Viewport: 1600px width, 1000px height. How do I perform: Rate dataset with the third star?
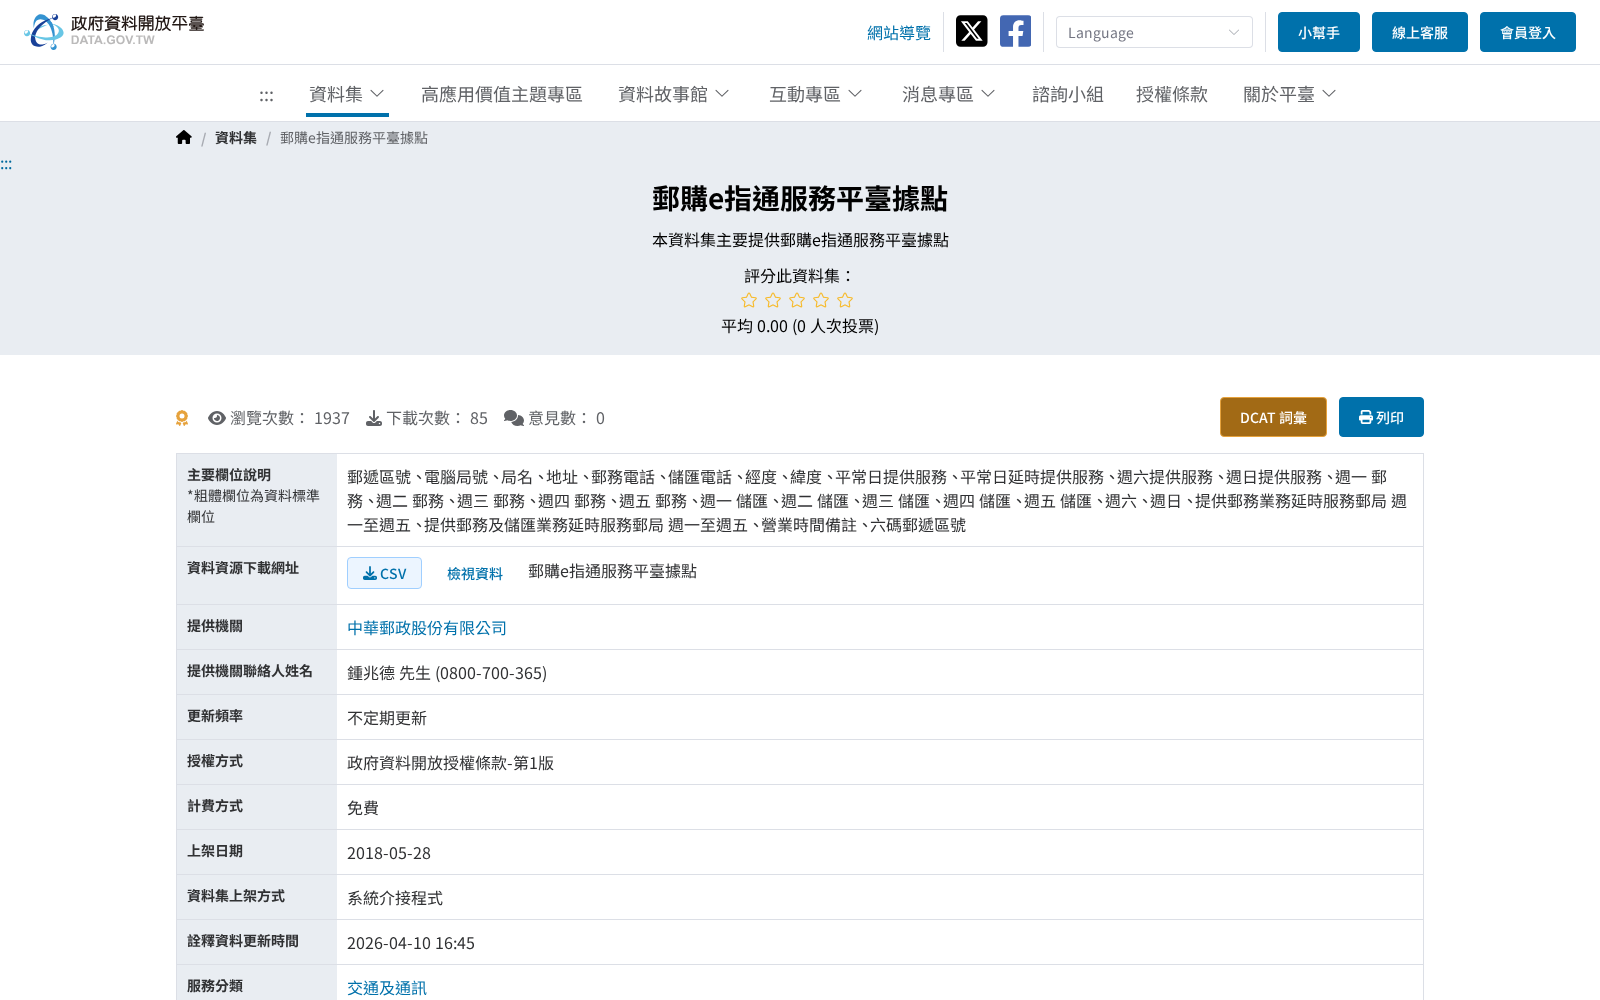coord(797,300)
